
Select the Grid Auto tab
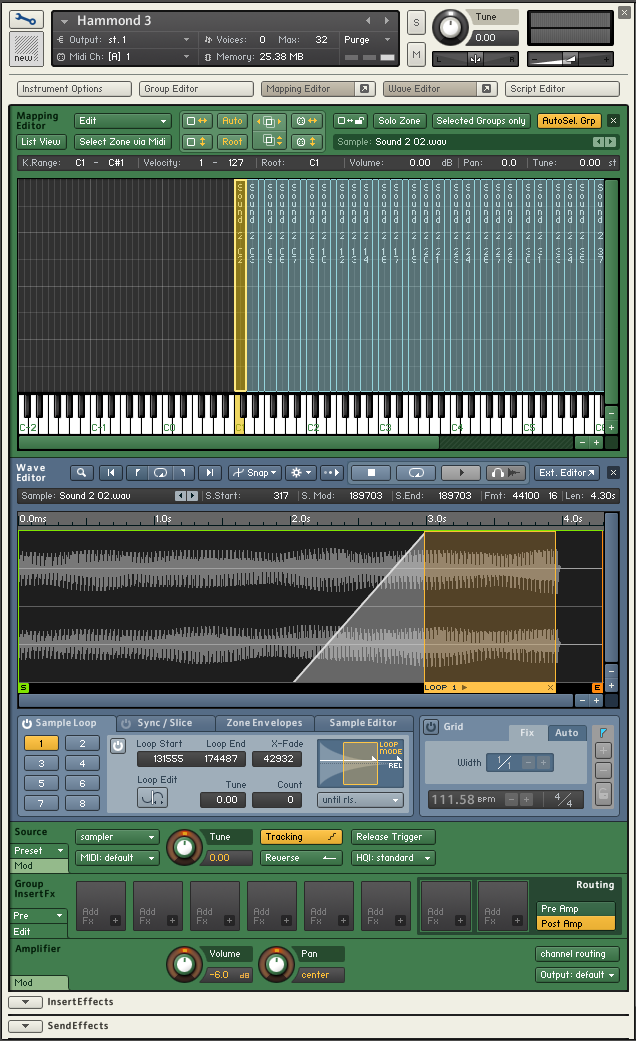[567, 733]
